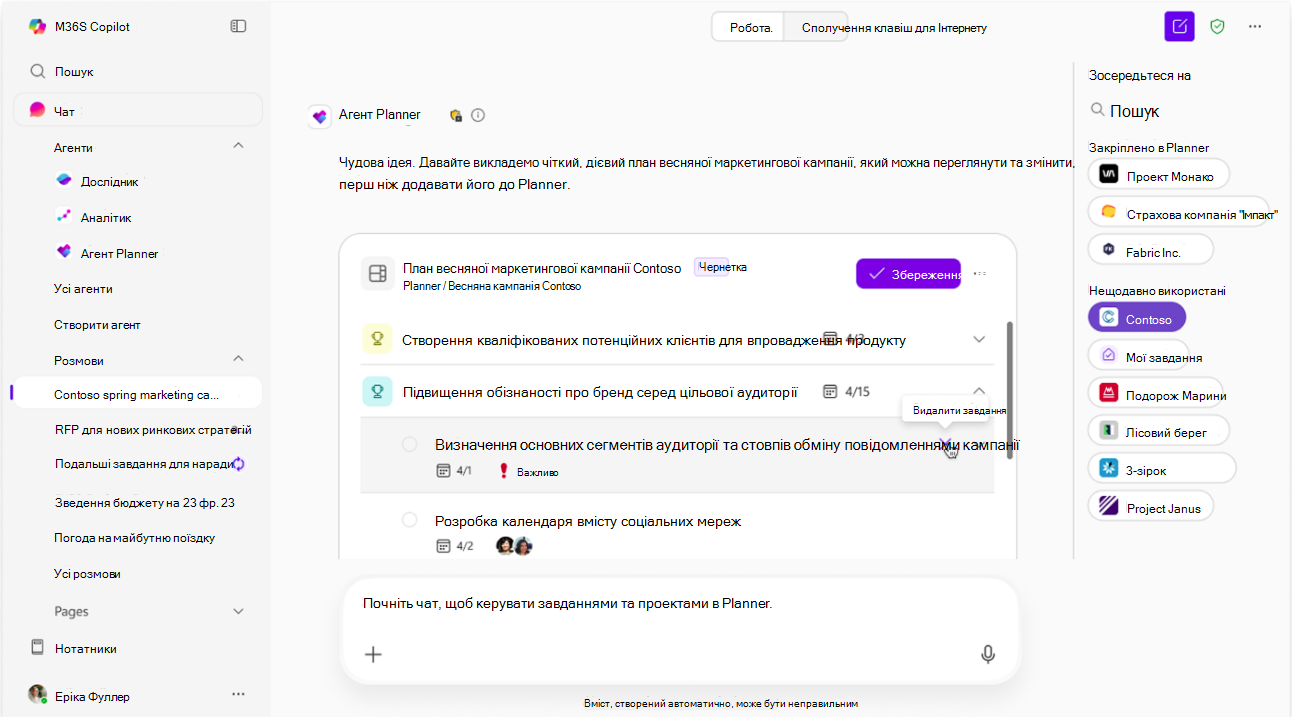Viewport: 1292px width, 717px height.
Task: Toggle the sidebar collapse panel icon
Action: click(x=238, y=26)
